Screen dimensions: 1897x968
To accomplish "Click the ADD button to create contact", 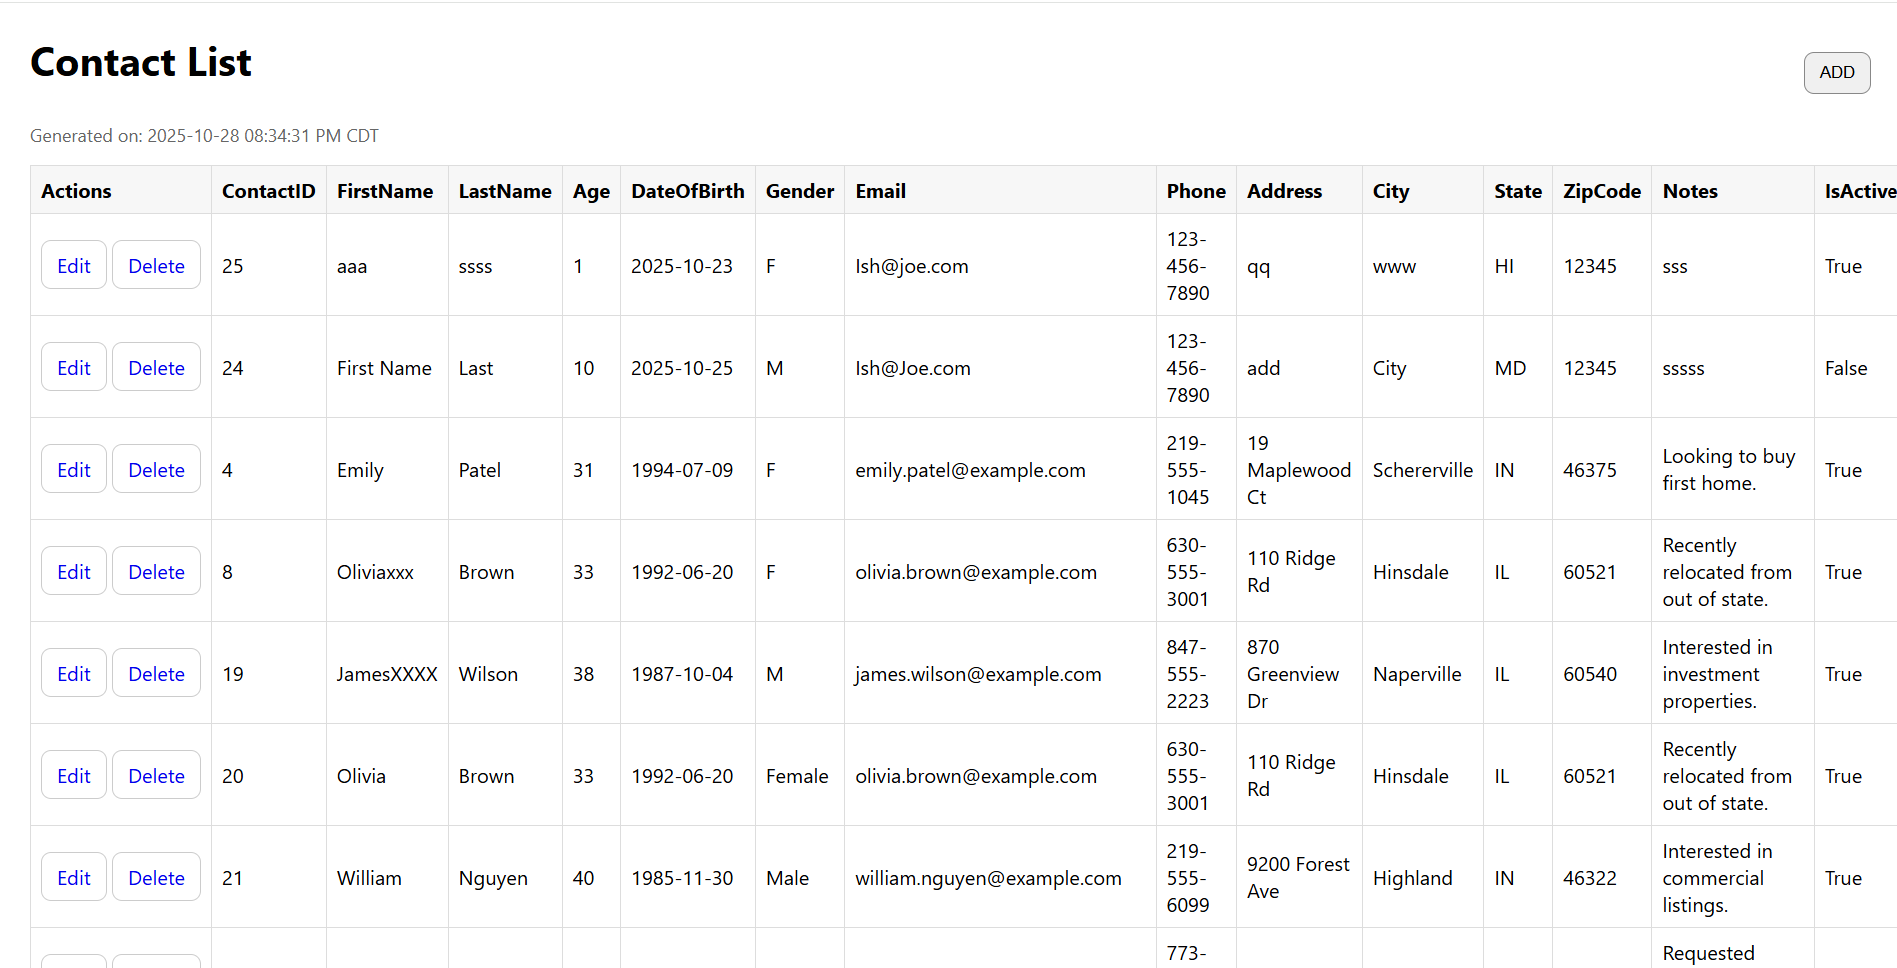I will coord(1836,72).
